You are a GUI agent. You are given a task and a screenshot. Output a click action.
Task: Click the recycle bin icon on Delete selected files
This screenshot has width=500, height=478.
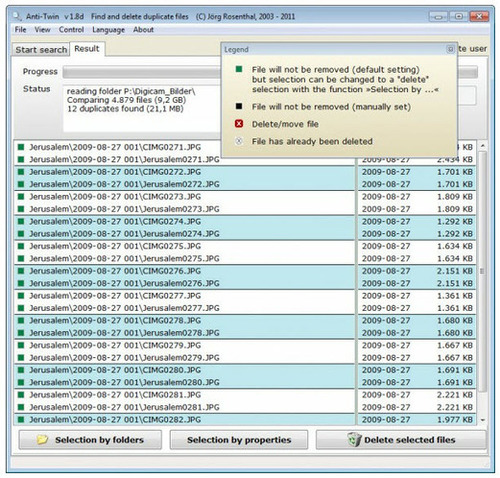tap(354, 439)
